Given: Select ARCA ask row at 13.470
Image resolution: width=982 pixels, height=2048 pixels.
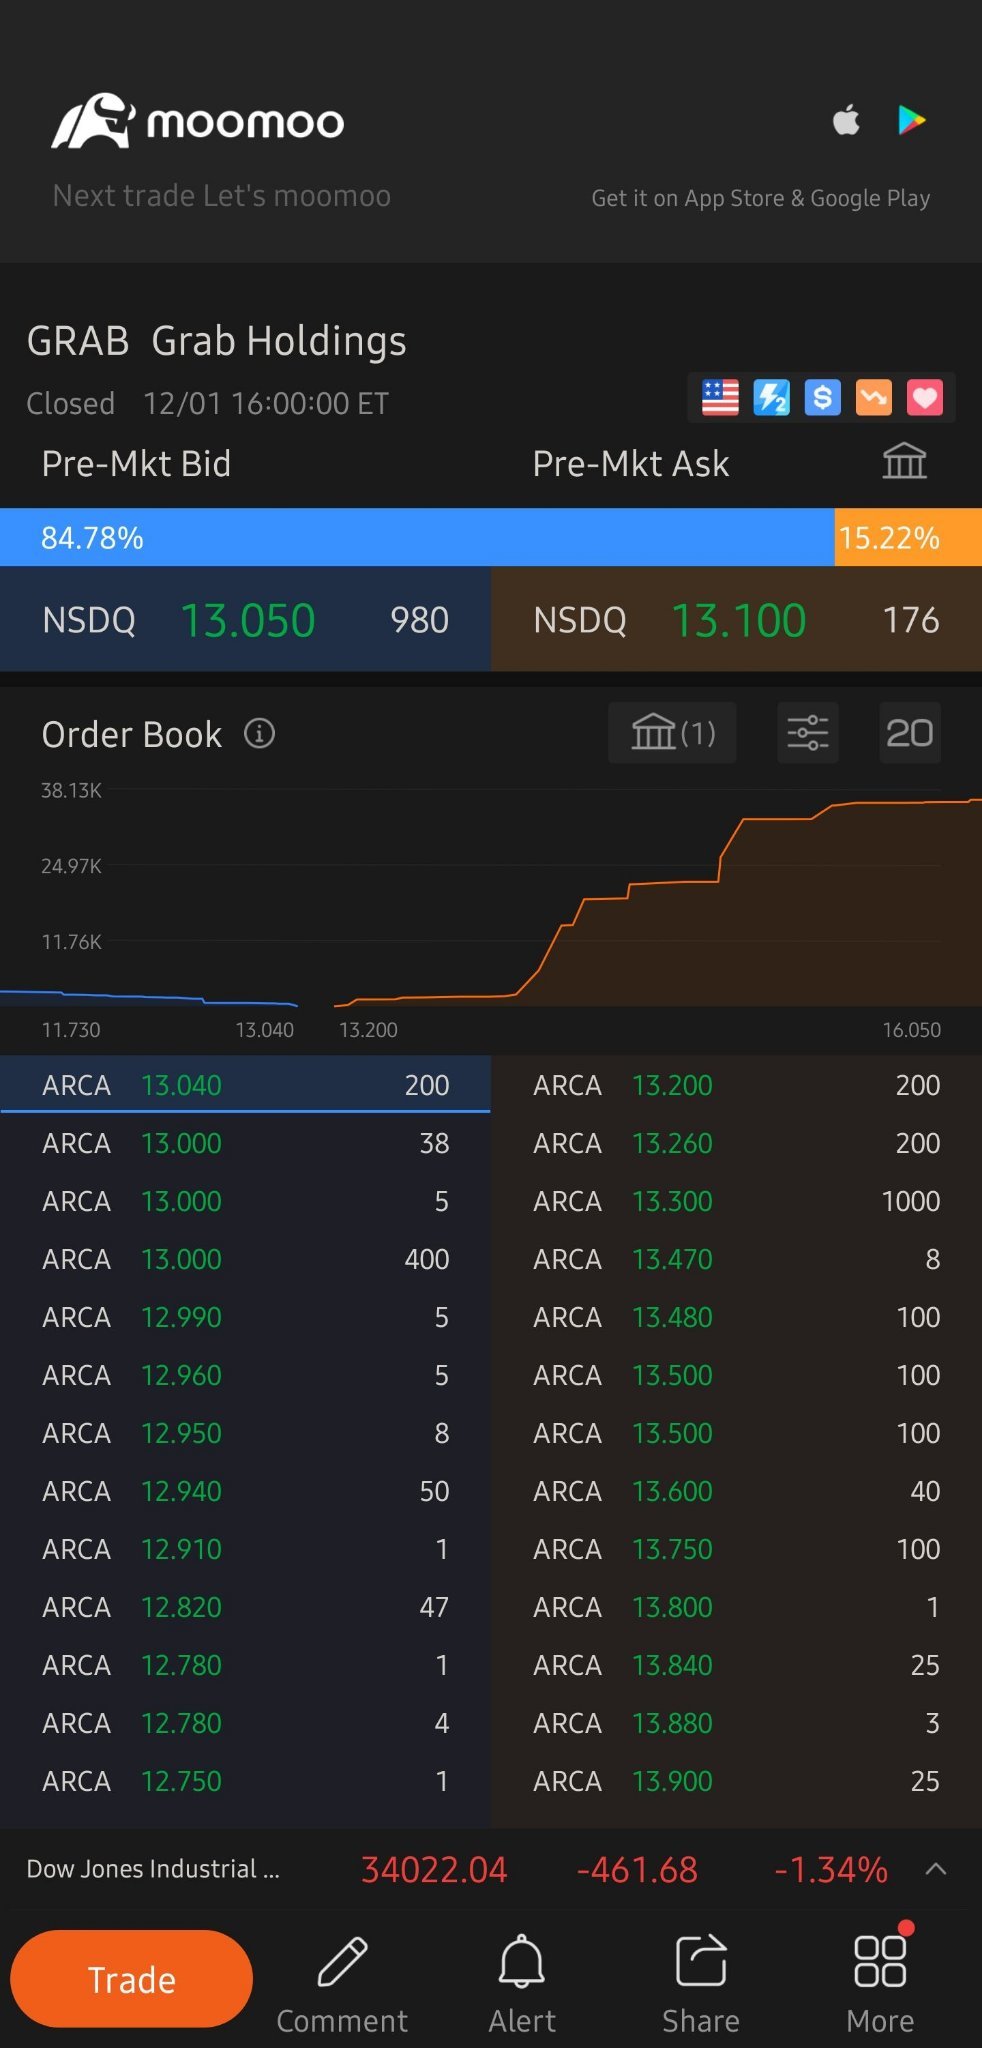Looking at the screenshot, I should point(736,1259).
